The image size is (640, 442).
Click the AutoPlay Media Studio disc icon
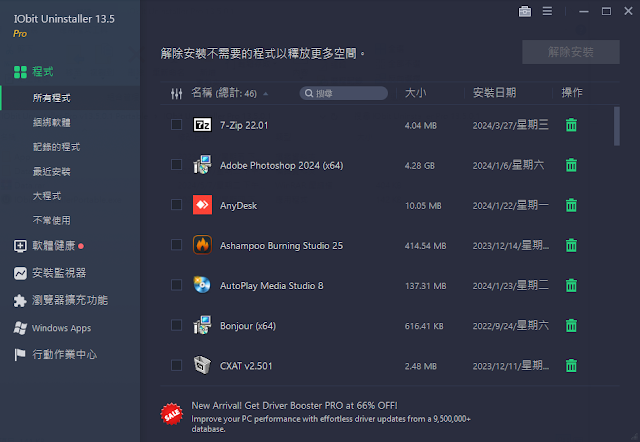click(x=202, y=285)
